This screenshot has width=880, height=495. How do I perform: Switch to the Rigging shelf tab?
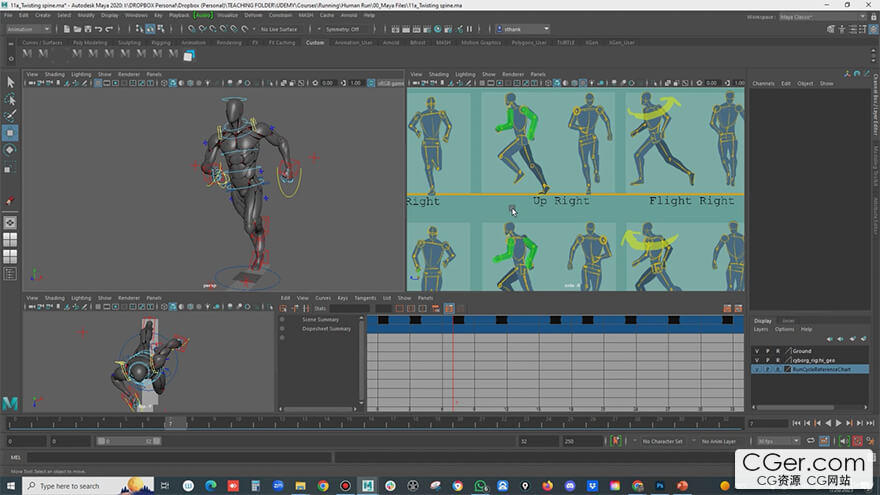coord(161,43)
